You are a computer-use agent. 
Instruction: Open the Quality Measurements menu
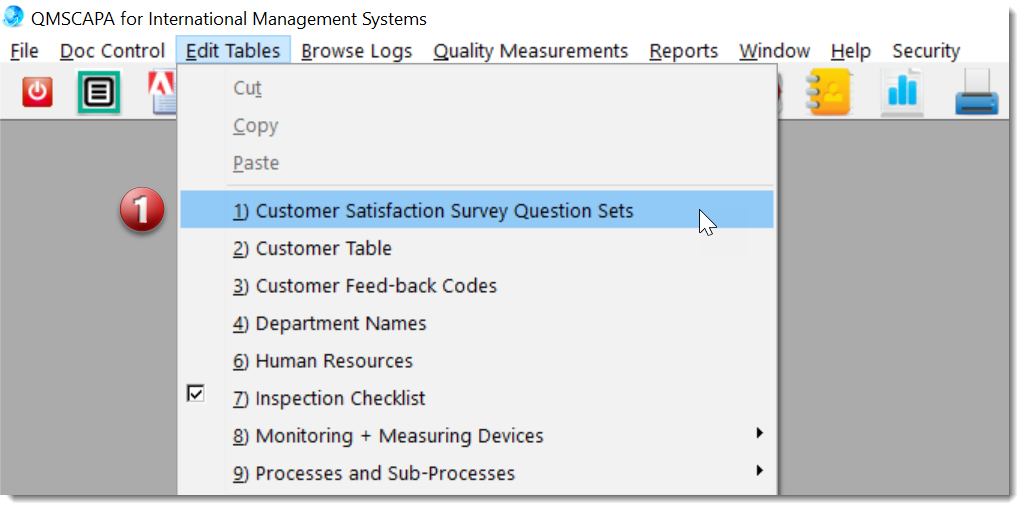point(530,51)
